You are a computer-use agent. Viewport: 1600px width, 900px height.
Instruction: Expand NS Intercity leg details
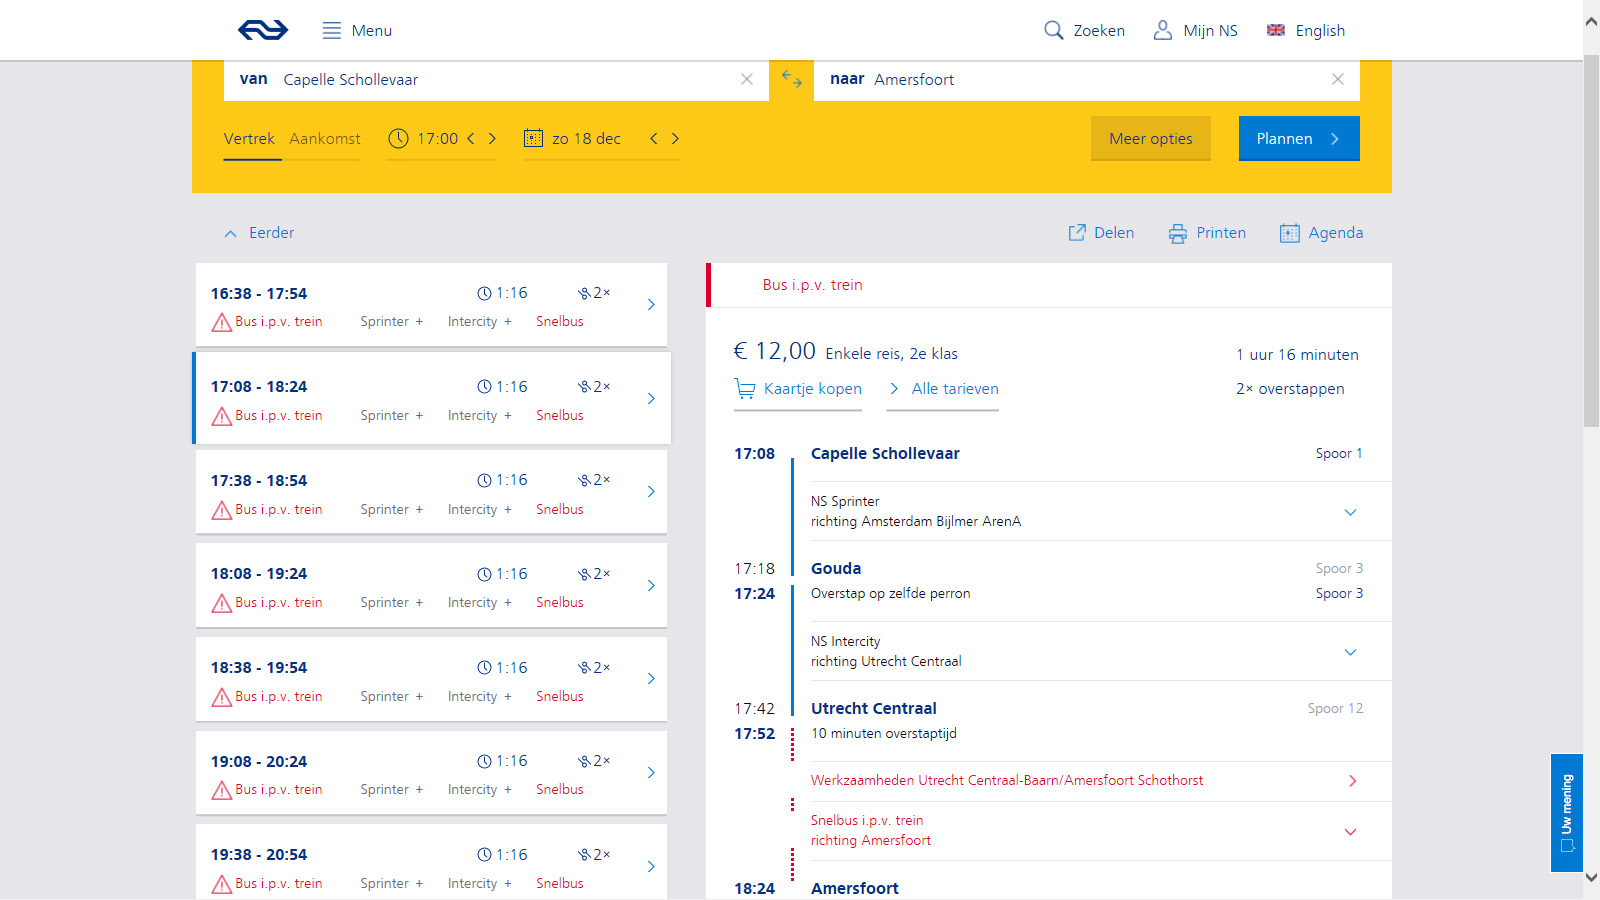click(x=1350, y=652)
